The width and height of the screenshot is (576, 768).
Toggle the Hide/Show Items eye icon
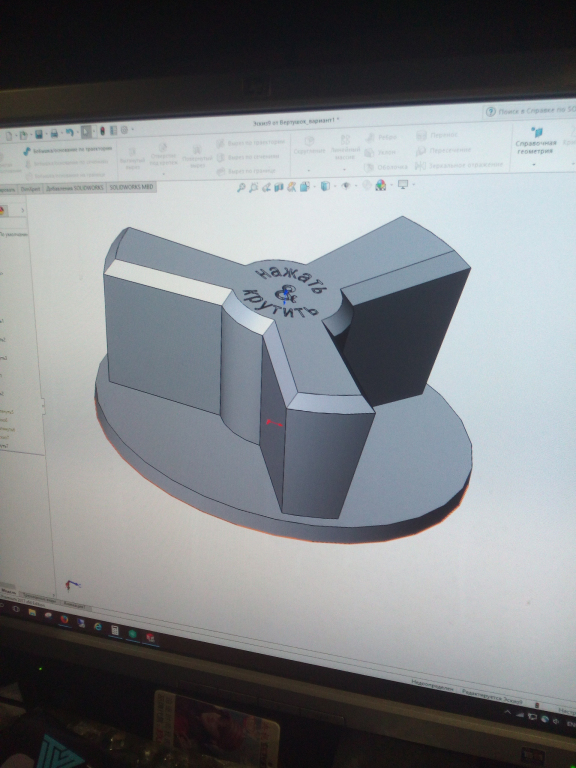[x=346, y=186]
